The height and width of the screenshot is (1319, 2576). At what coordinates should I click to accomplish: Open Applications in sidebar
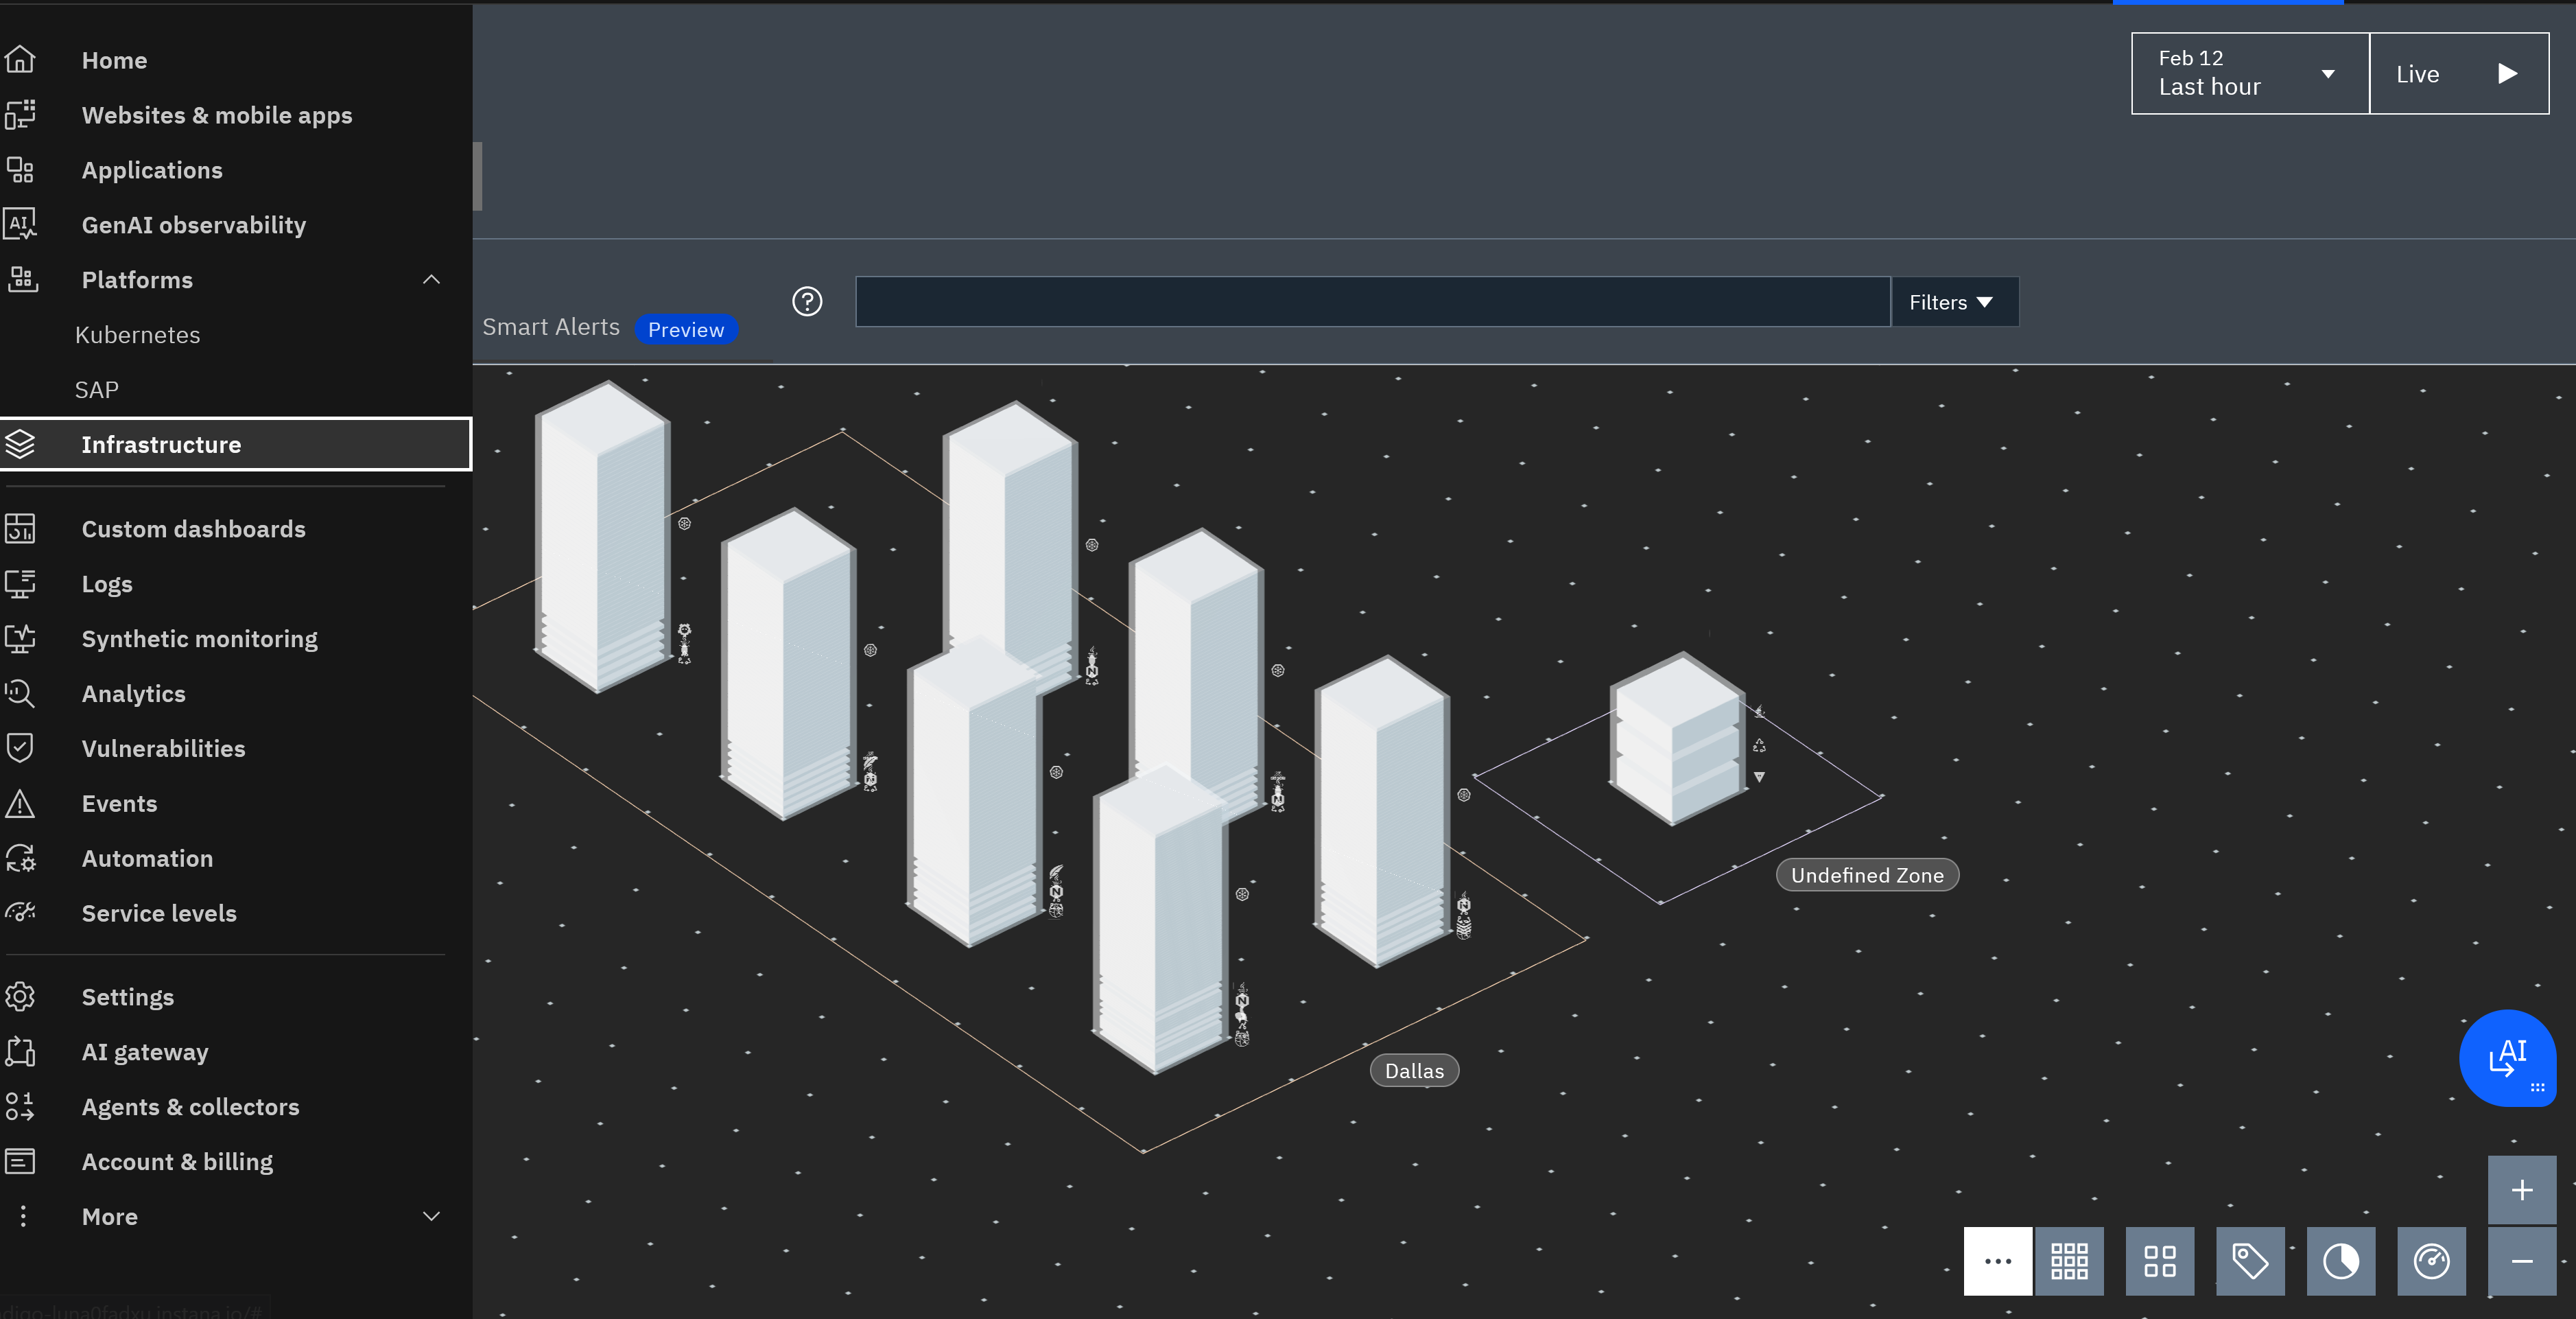[x=236, y=170]
